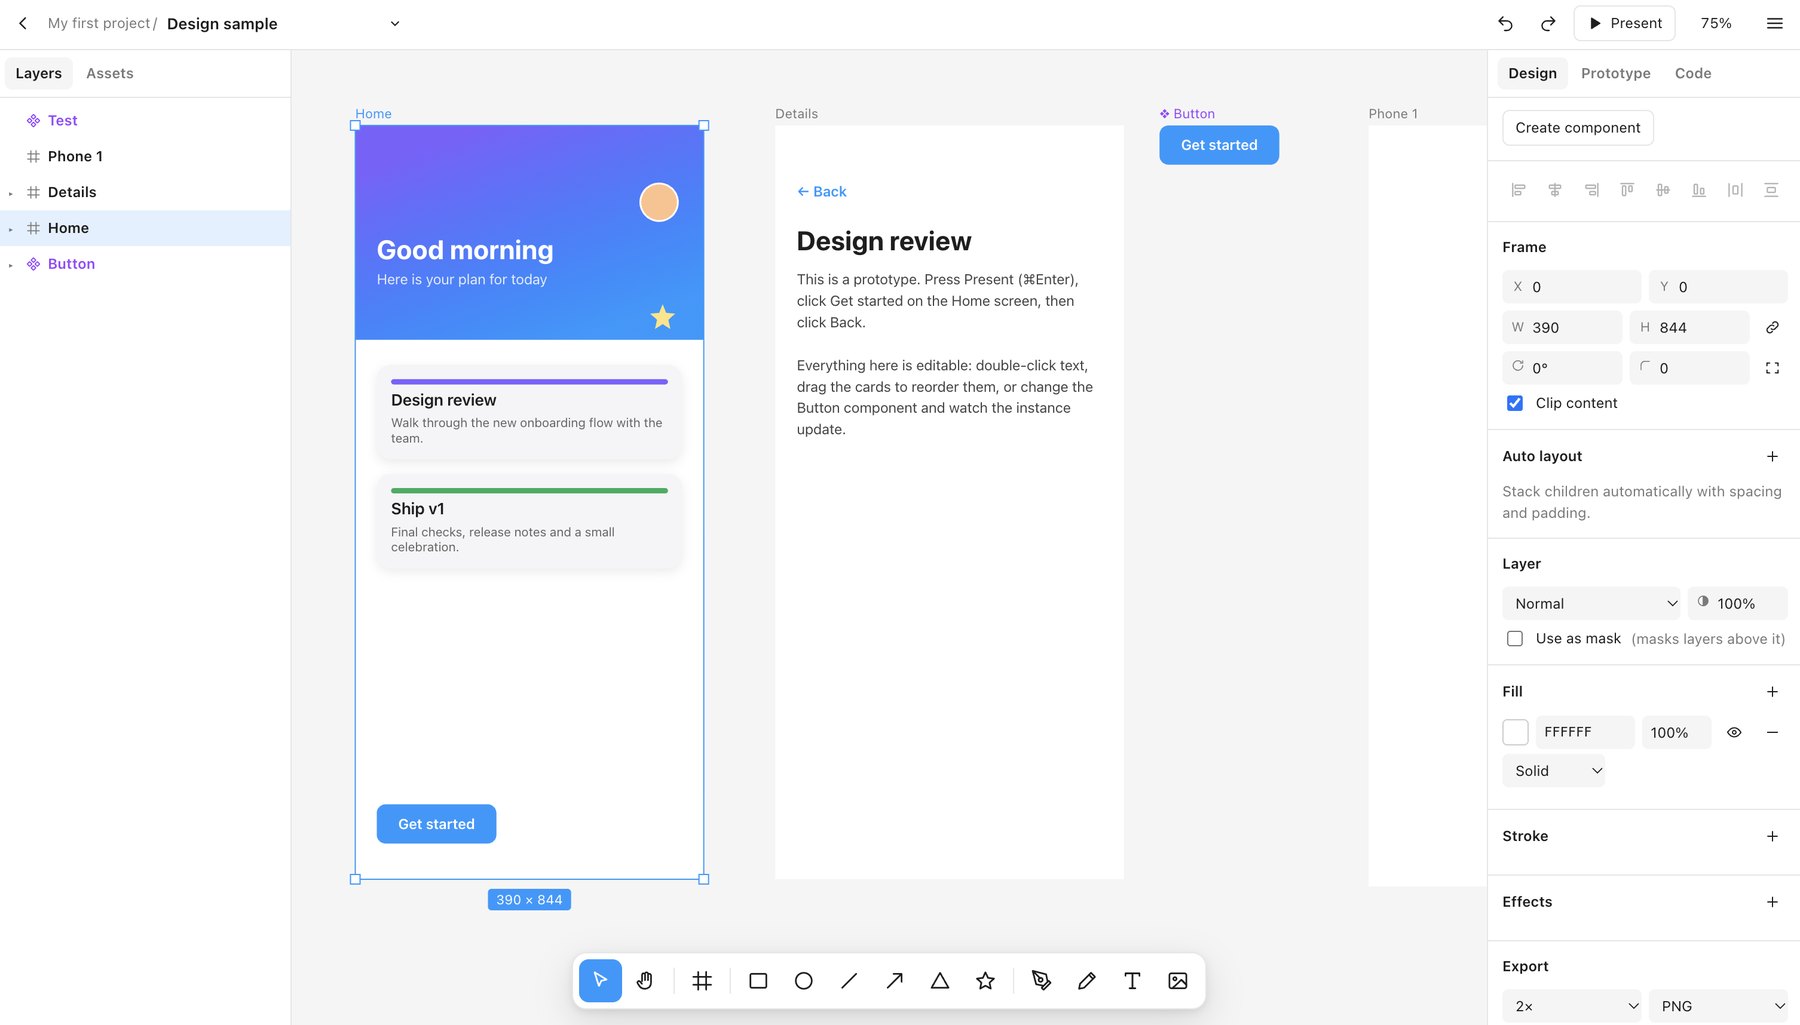Screen dimensions: 1800x1025
Task: Click the Back link in Details frame
Action: click(822, 192)
